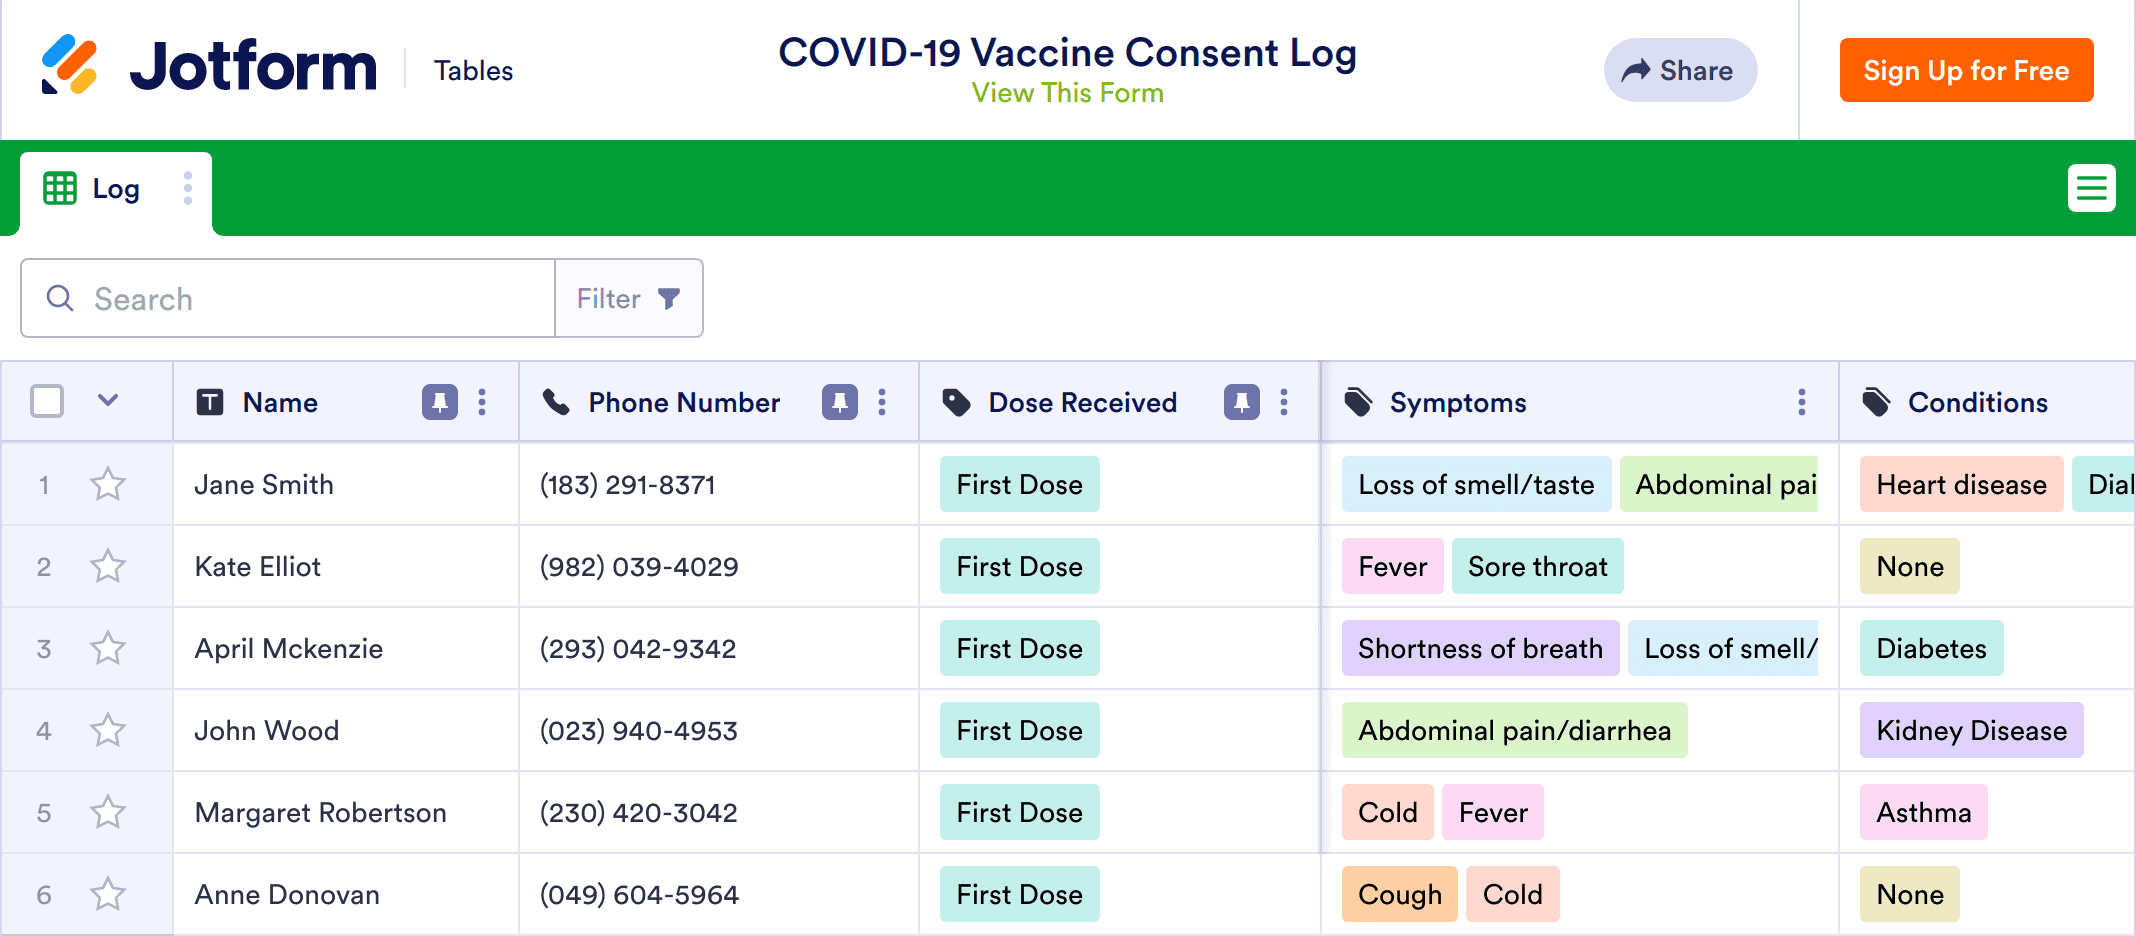The width and height of the screenshot is (2136, 936).
Task: Open the Log tab three-dot menu
Action: pyautogui.click(x=187, y=188)
